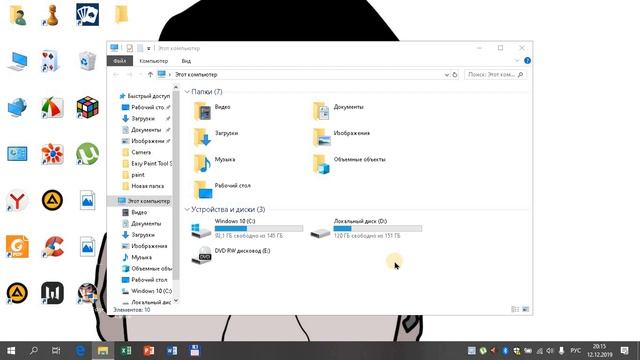Open the Рабочий стол folder in the Папки section
The image size is (640, 360).
pyautogui.click(x=222, y=189)
